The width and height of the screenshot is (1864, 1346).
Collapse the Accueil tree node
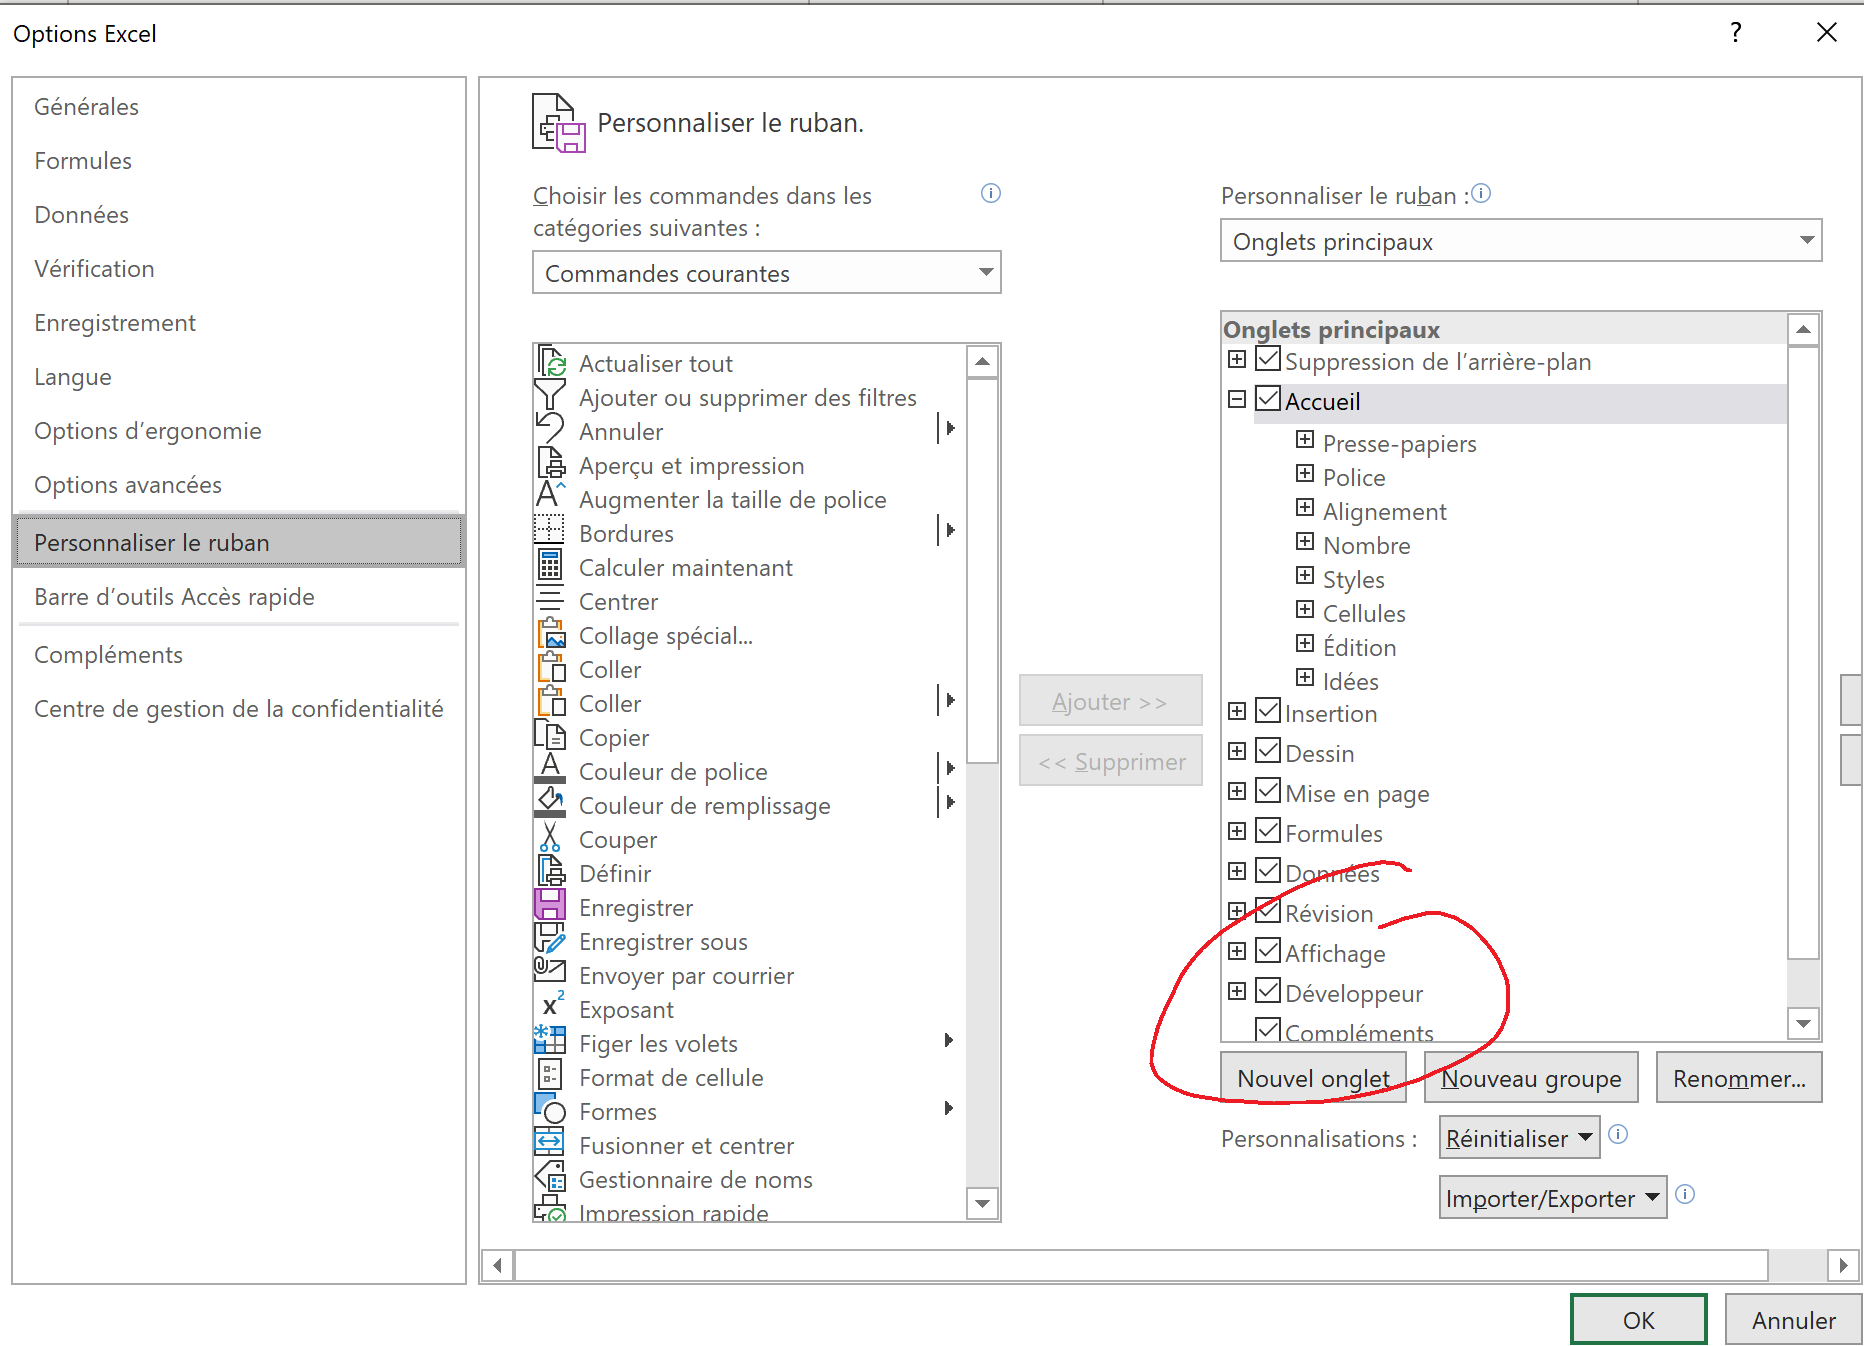point(1237,399)
